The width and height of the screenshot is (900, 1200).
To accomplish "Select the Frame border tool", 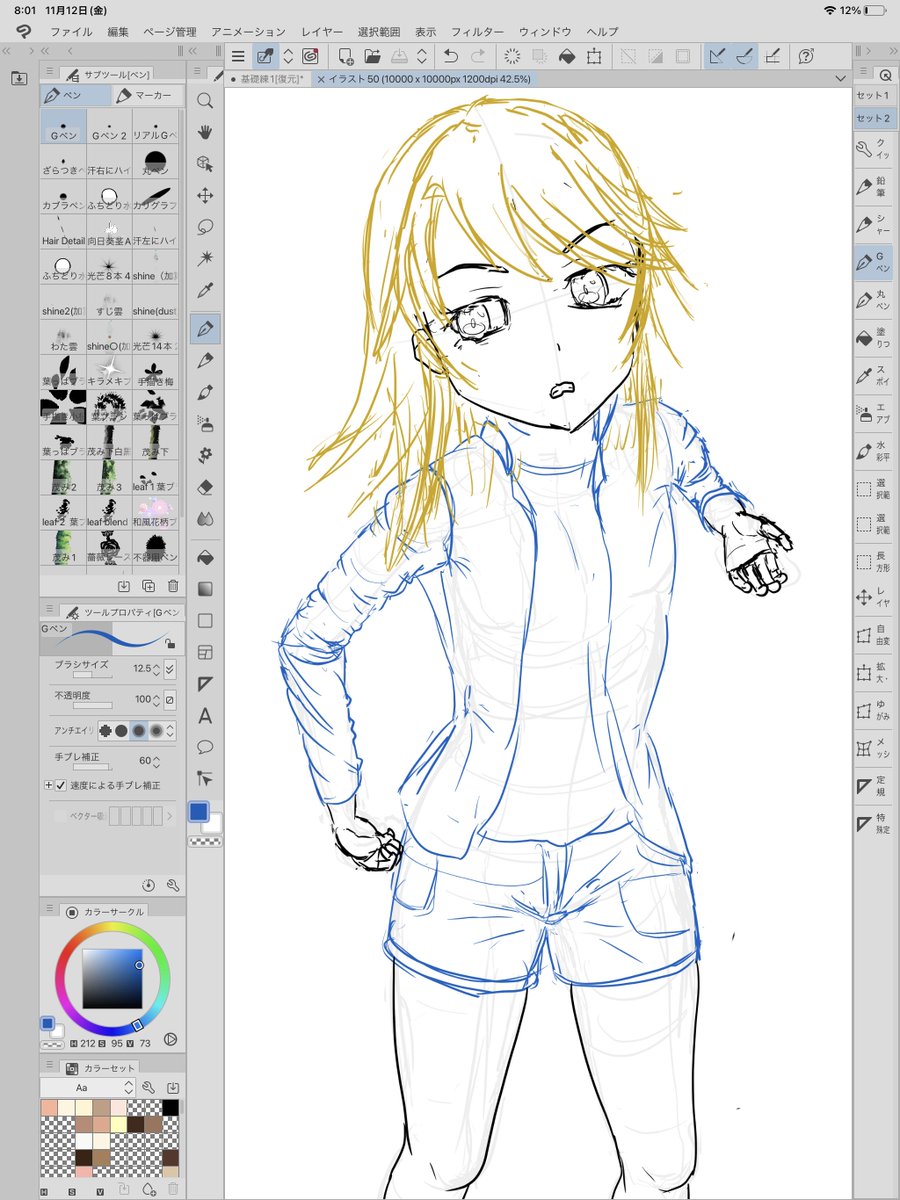I will pos(205,652).
